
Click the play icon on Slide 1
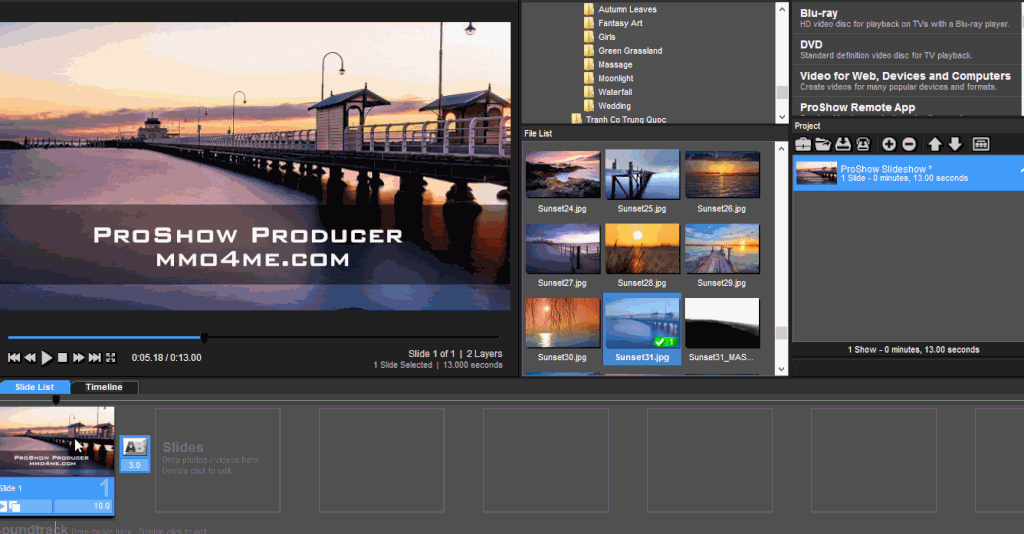coord(3,507)
